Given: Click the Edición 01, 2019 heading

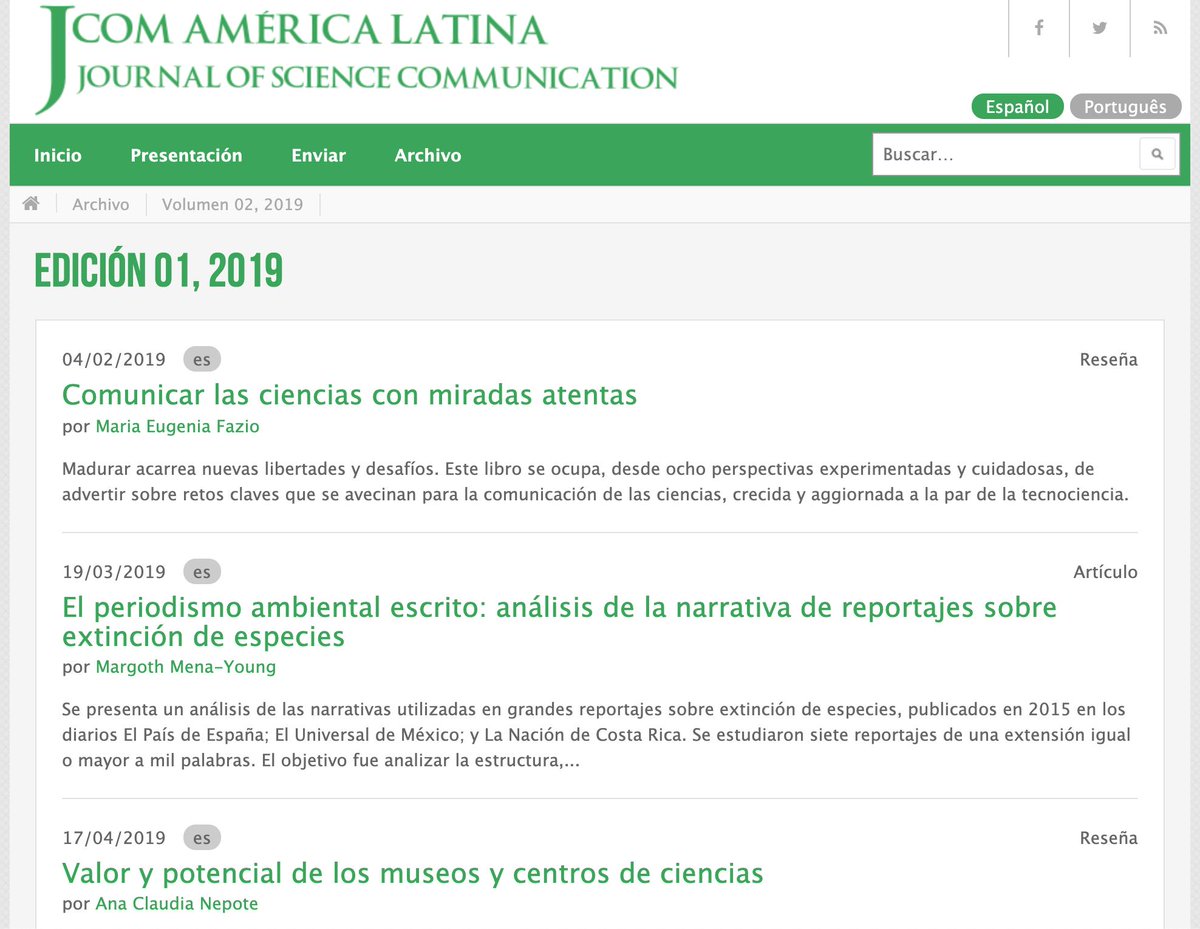Looking at the screenshot, I should (x=158, y=270).
